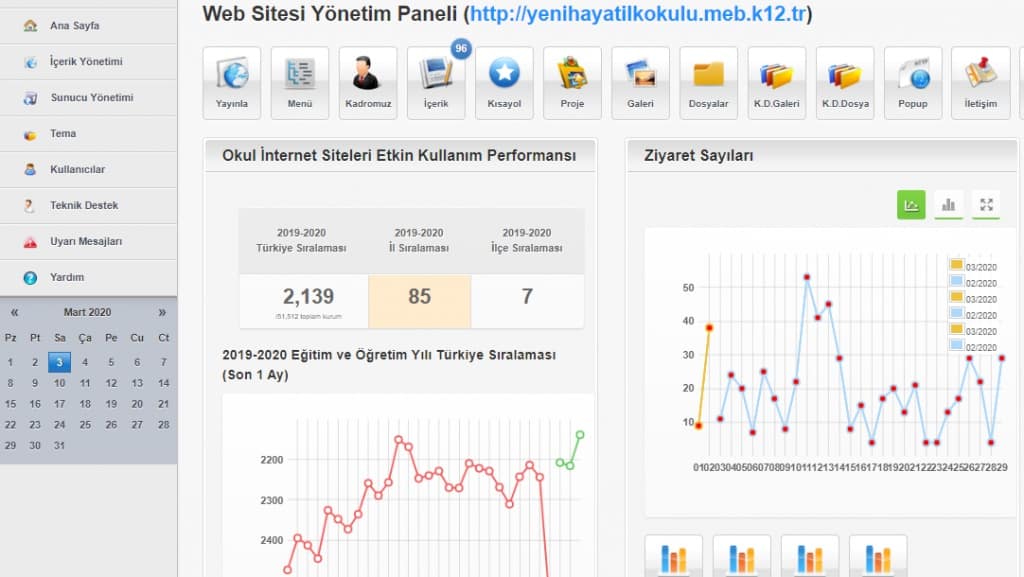Toggle fullscreen for the Ziyaret Sayıları chart
This screenshot has width=1024, height=577.
[x=986, y=205]
